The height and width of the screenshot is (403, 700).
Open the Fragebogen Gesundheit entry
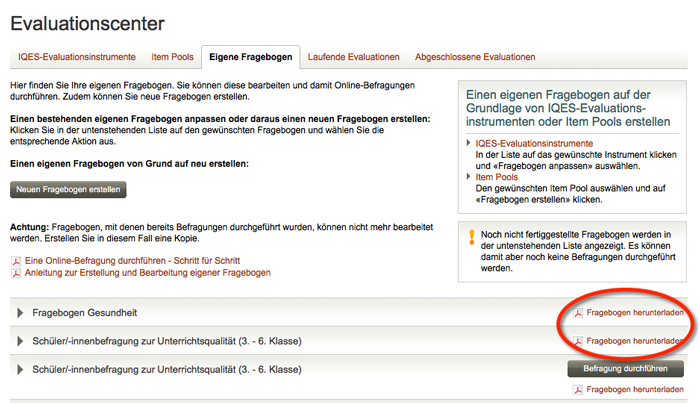tap(85, 313)
